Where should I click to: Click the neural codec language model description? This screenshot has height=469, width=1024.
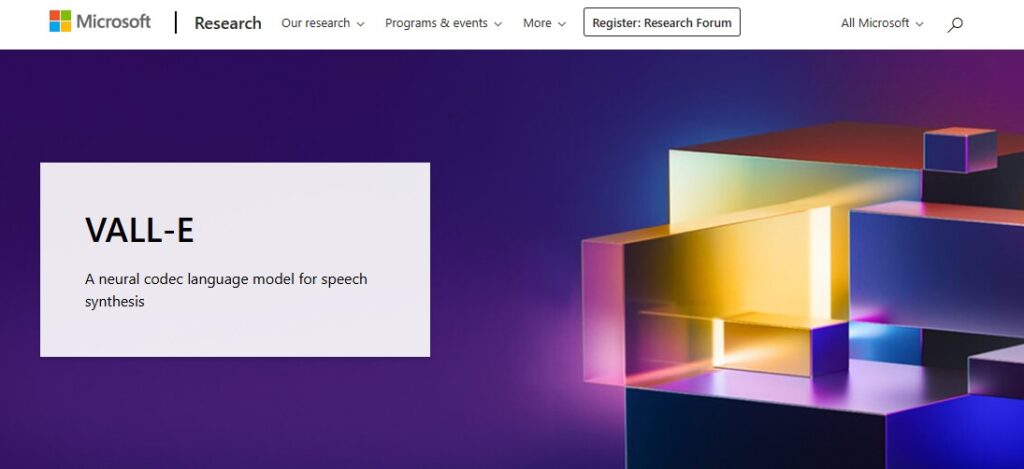pyautogui.click(x=226, y=290)
